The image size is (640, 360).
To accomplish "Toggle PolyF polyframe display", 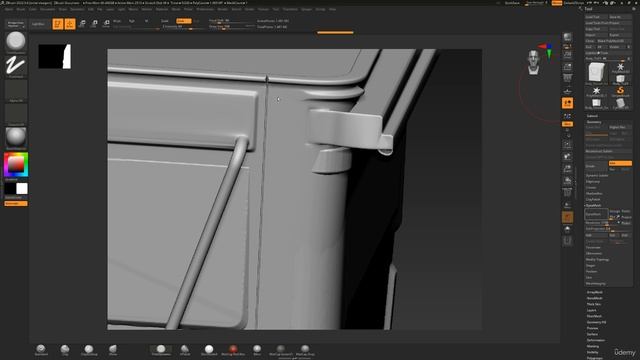I will 567,193.
